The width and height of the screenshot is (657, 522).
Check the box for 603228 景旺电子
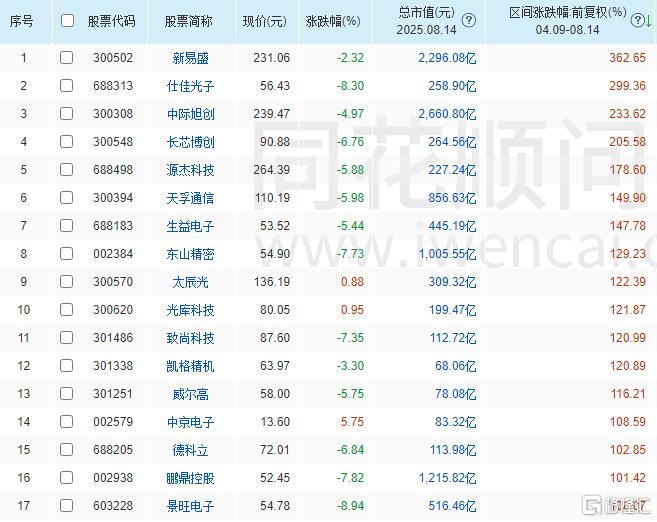pos(66,506)
